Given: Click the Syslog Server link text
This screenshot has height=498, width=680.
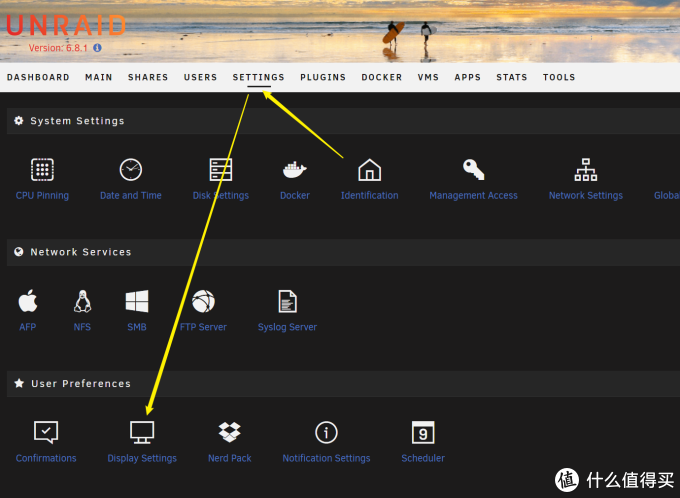Looking at the screenshot, I should 288,327.
